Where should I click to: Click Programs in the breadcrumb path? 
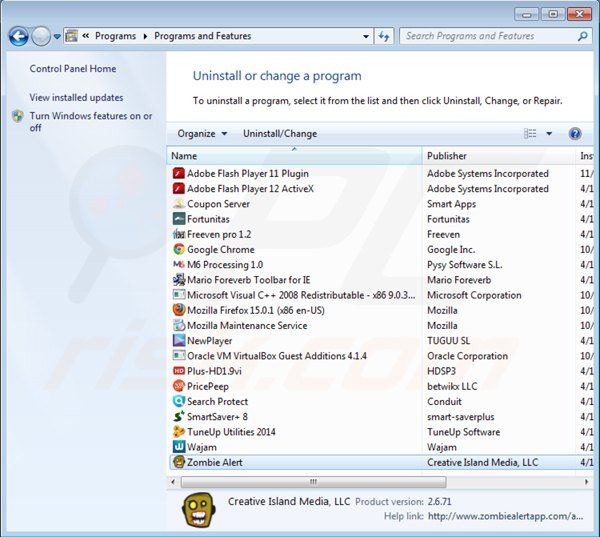click(x=115, y=36)
